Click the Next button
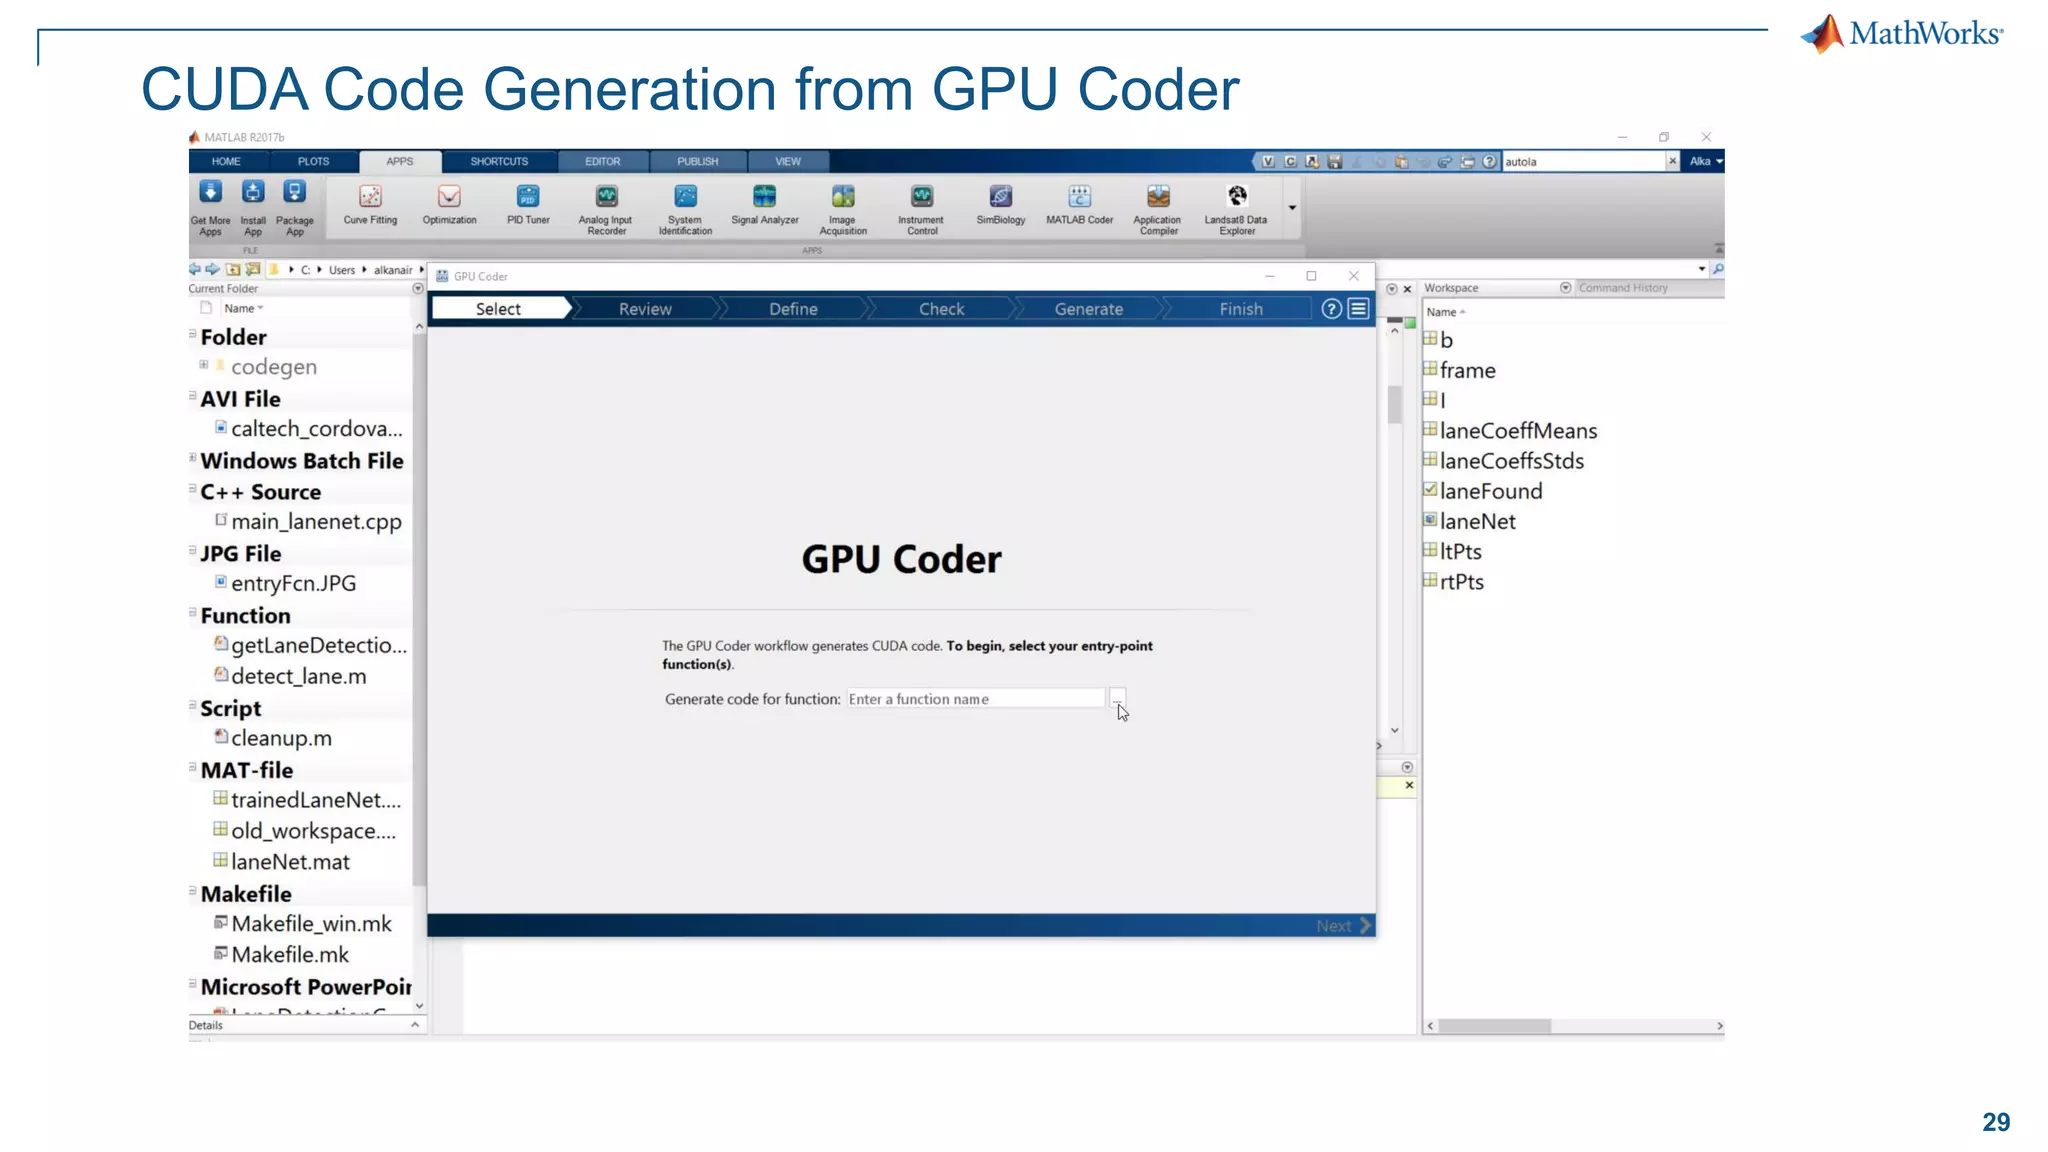This screenshot has width=2048, height=1152. click(1343, 926)
